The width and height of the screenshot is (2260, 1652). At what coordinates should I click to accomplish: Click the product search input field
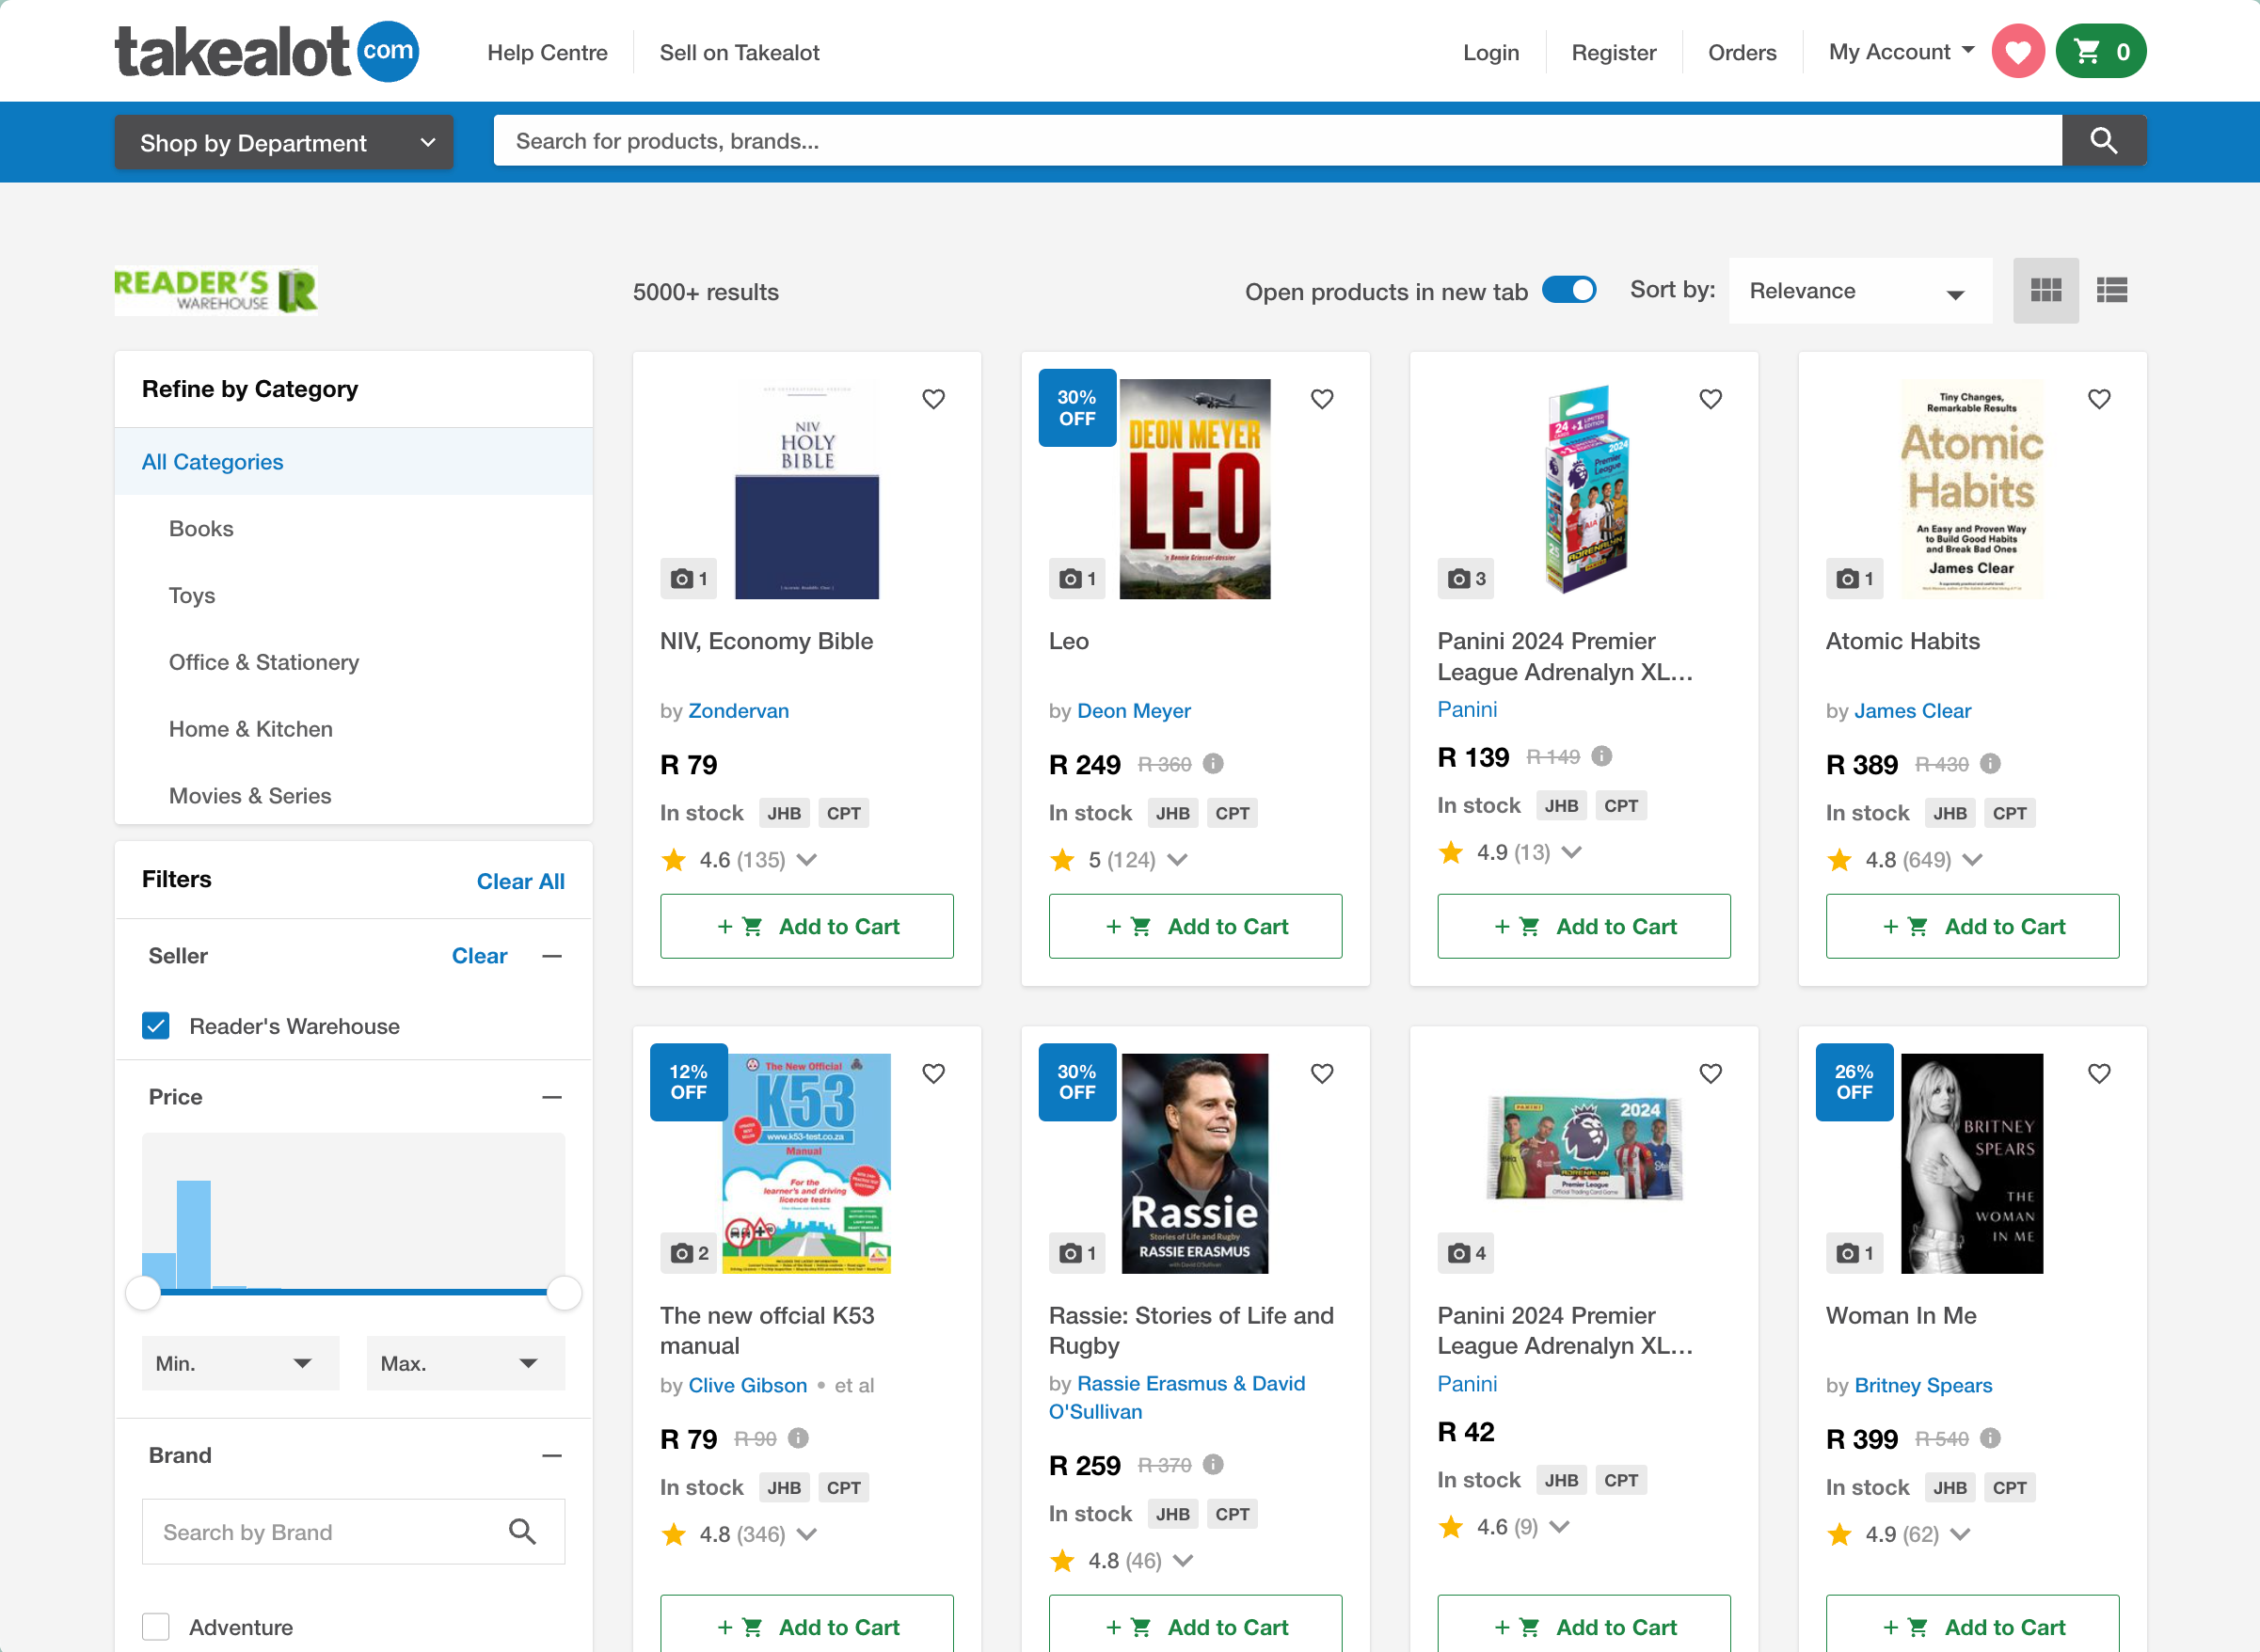[x=1276, y=141]
